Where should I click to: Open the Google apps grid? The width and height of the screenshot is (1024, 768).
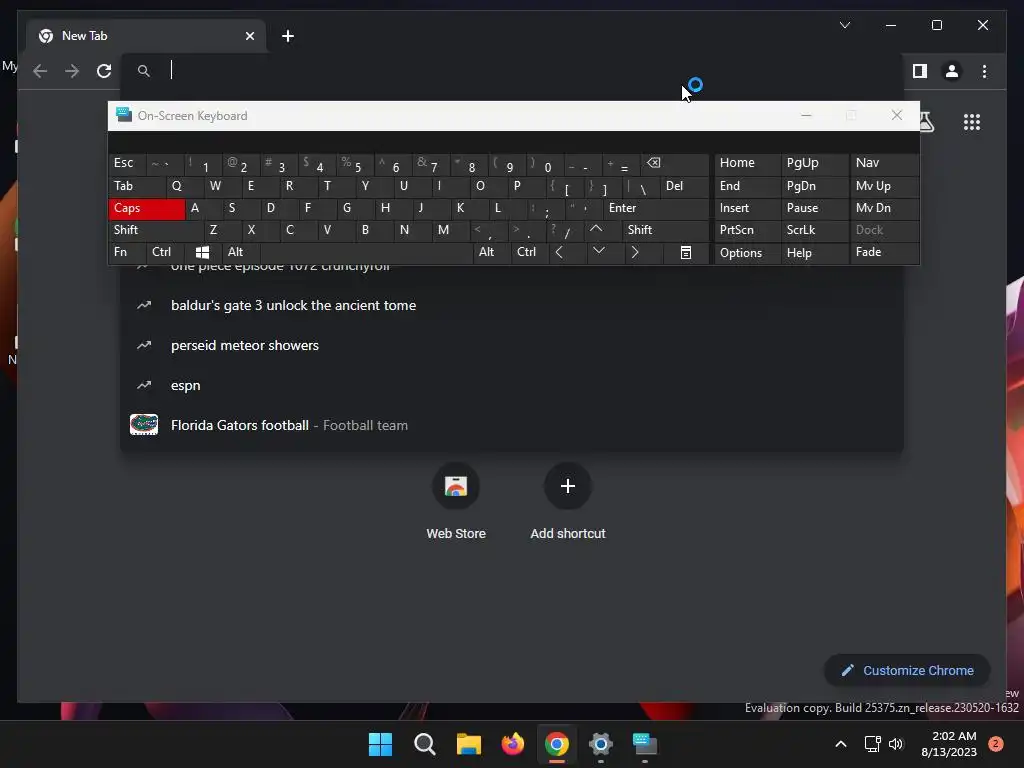(972, 122)
